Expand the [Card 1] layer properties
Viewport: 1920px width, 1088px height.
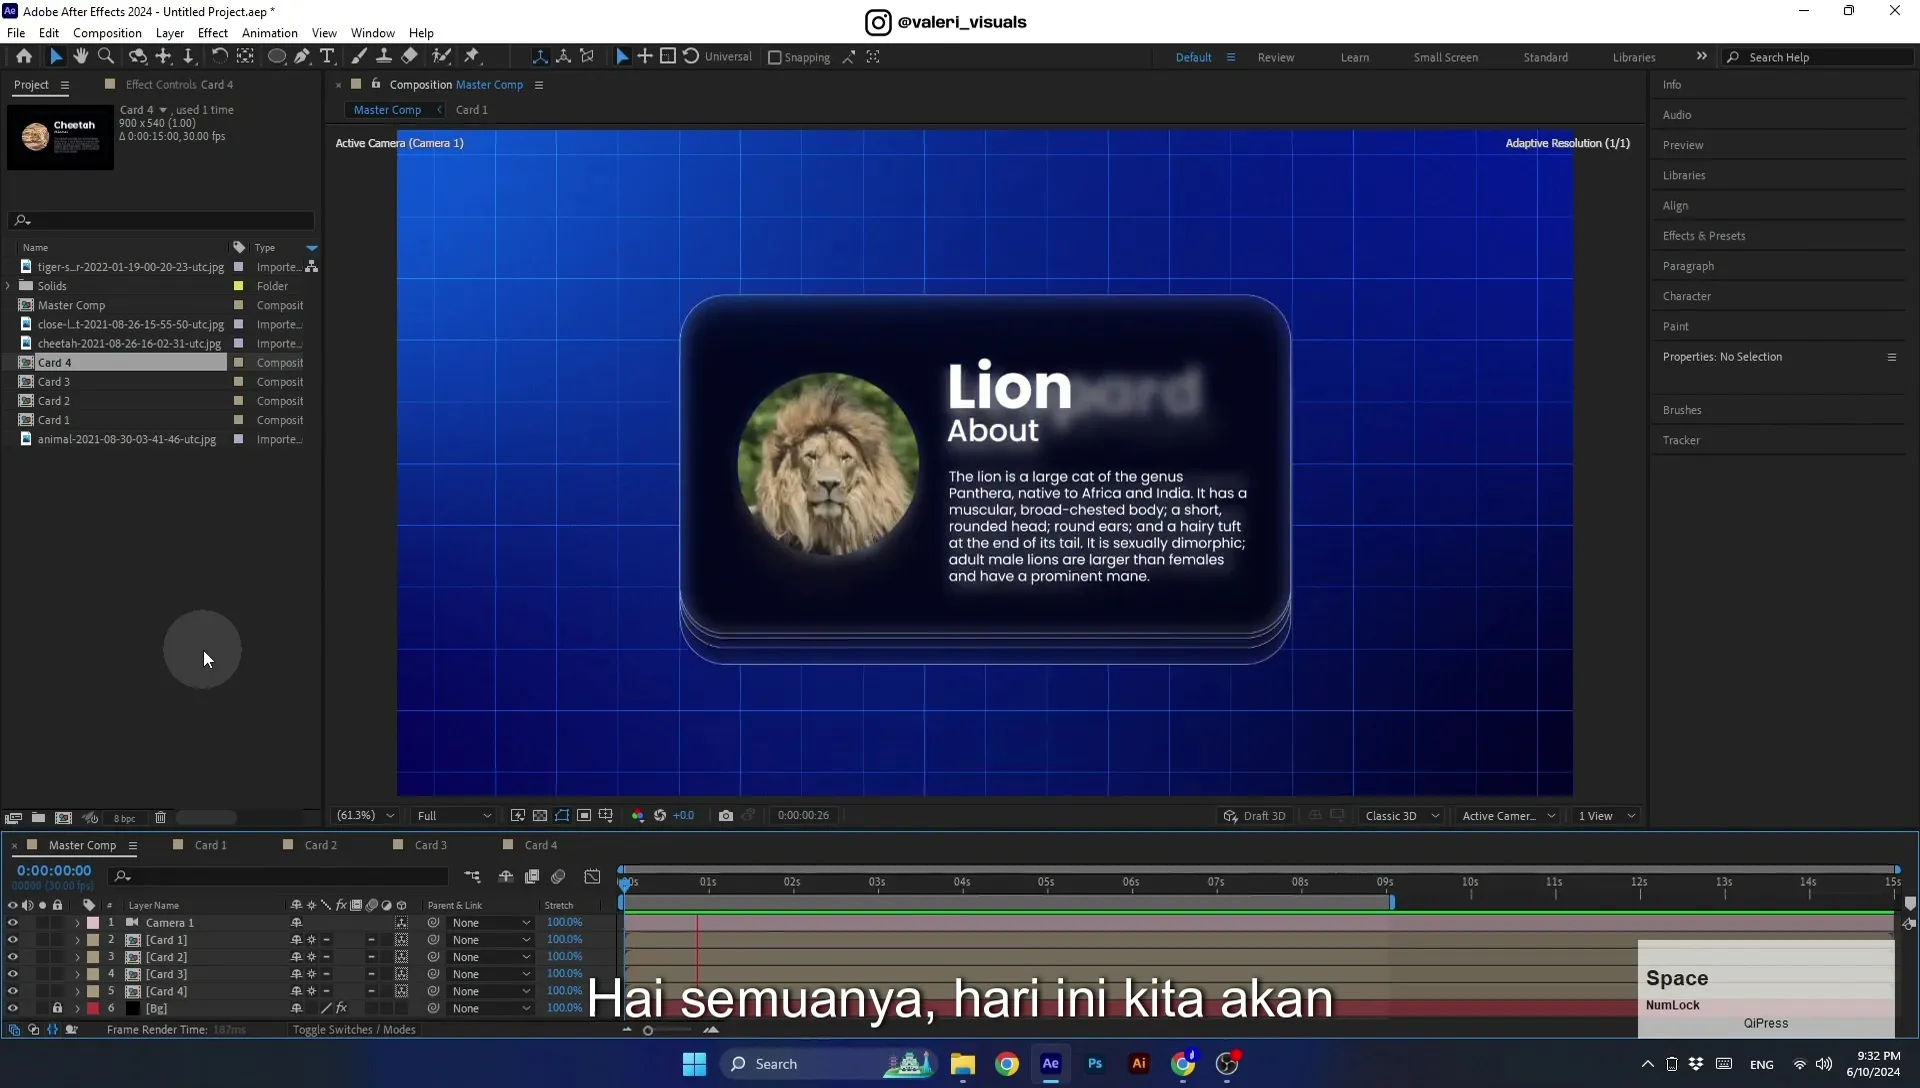(x=77, y=940)
